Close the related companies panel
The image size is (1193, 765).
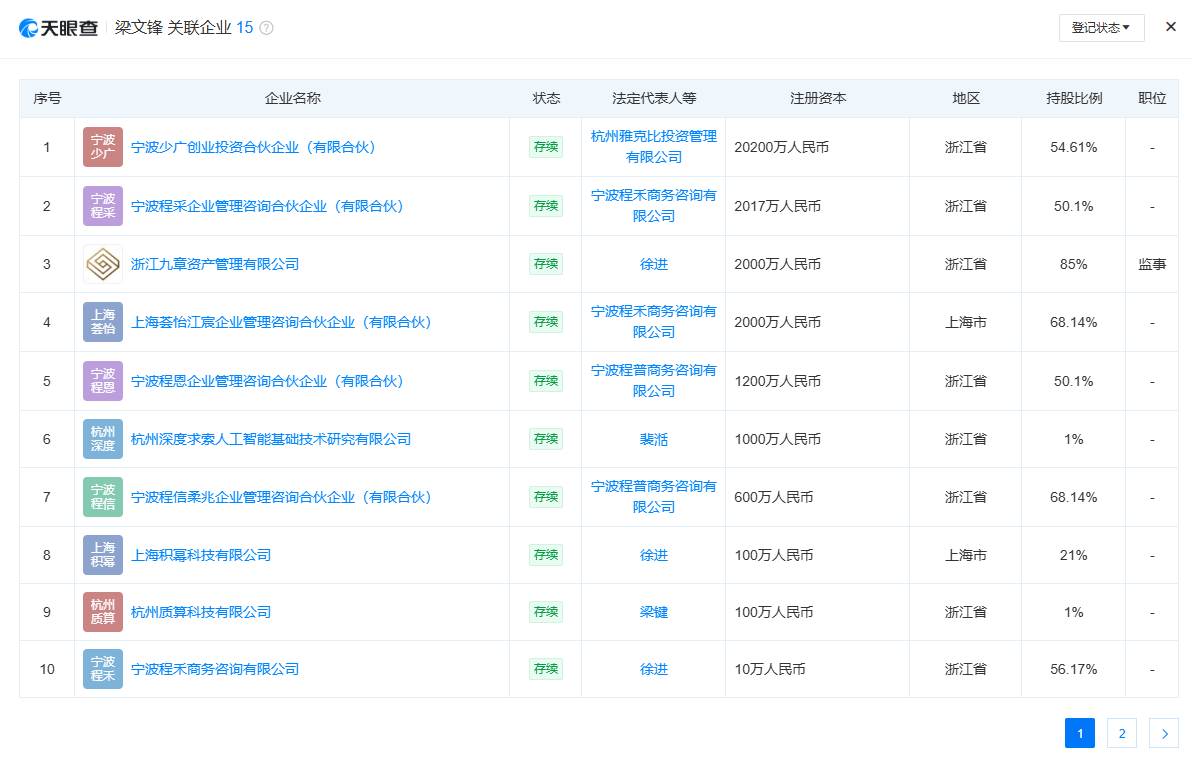(1170, 27)
